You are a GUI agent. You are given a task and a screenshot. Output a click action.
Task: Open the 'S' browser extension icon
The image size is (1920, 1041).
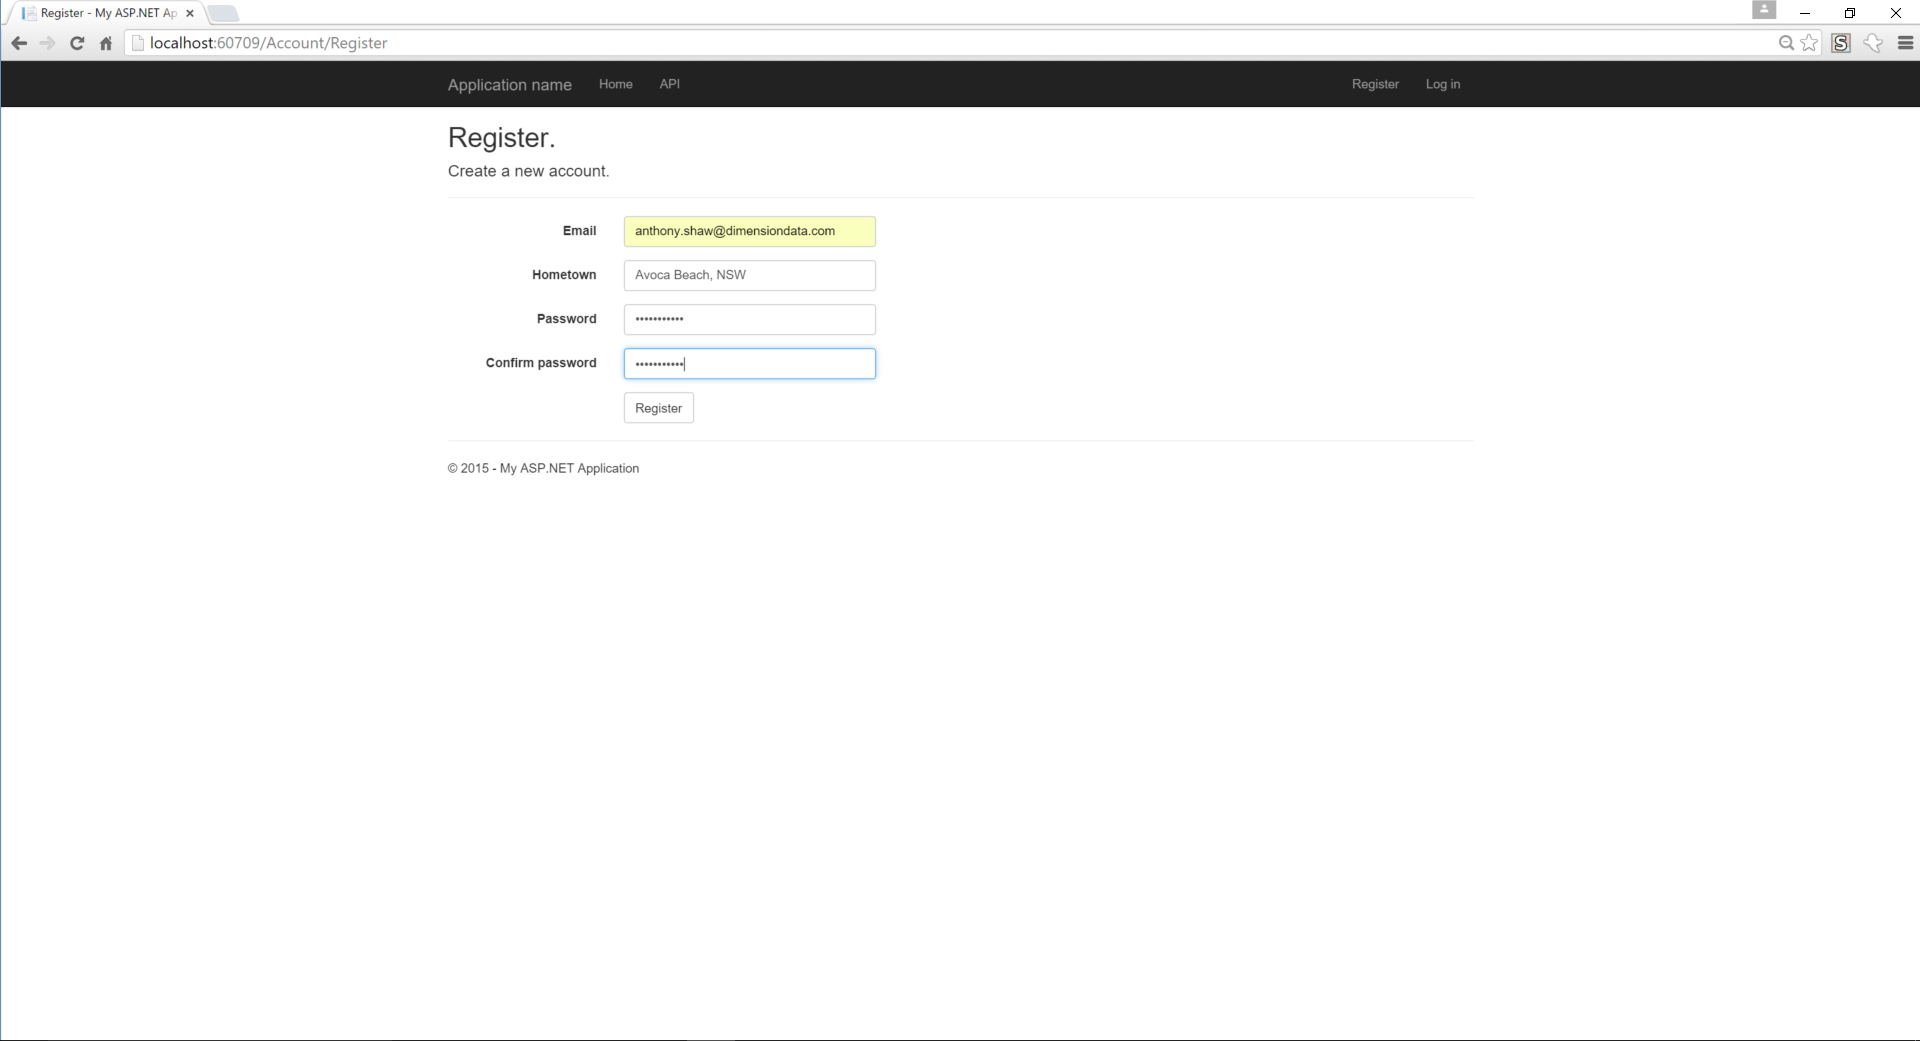click(1842, 43)
